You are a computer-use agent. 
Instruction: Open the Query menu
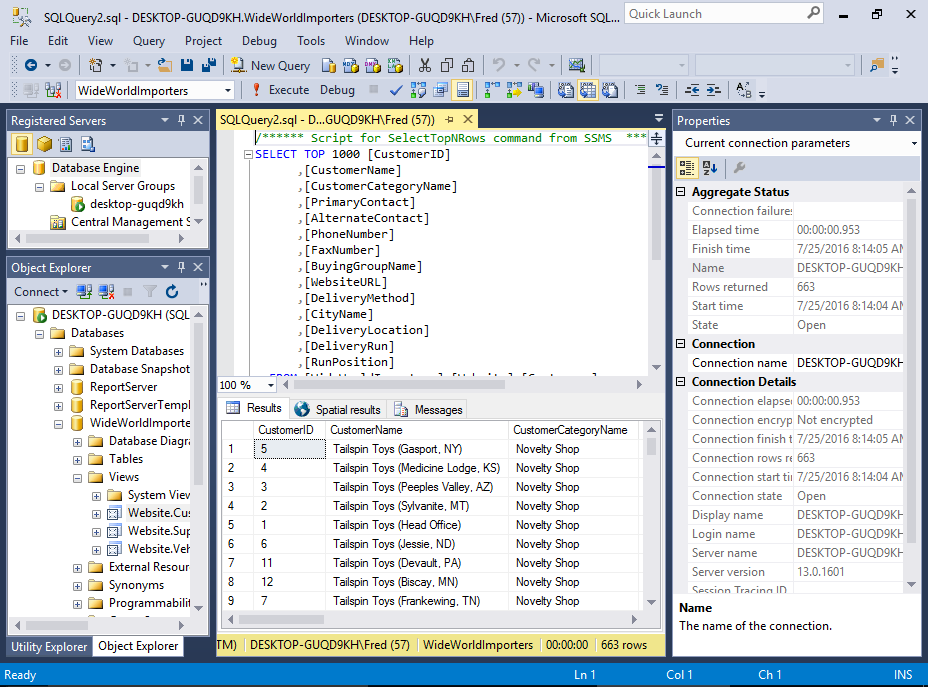(x=148, y=40)
